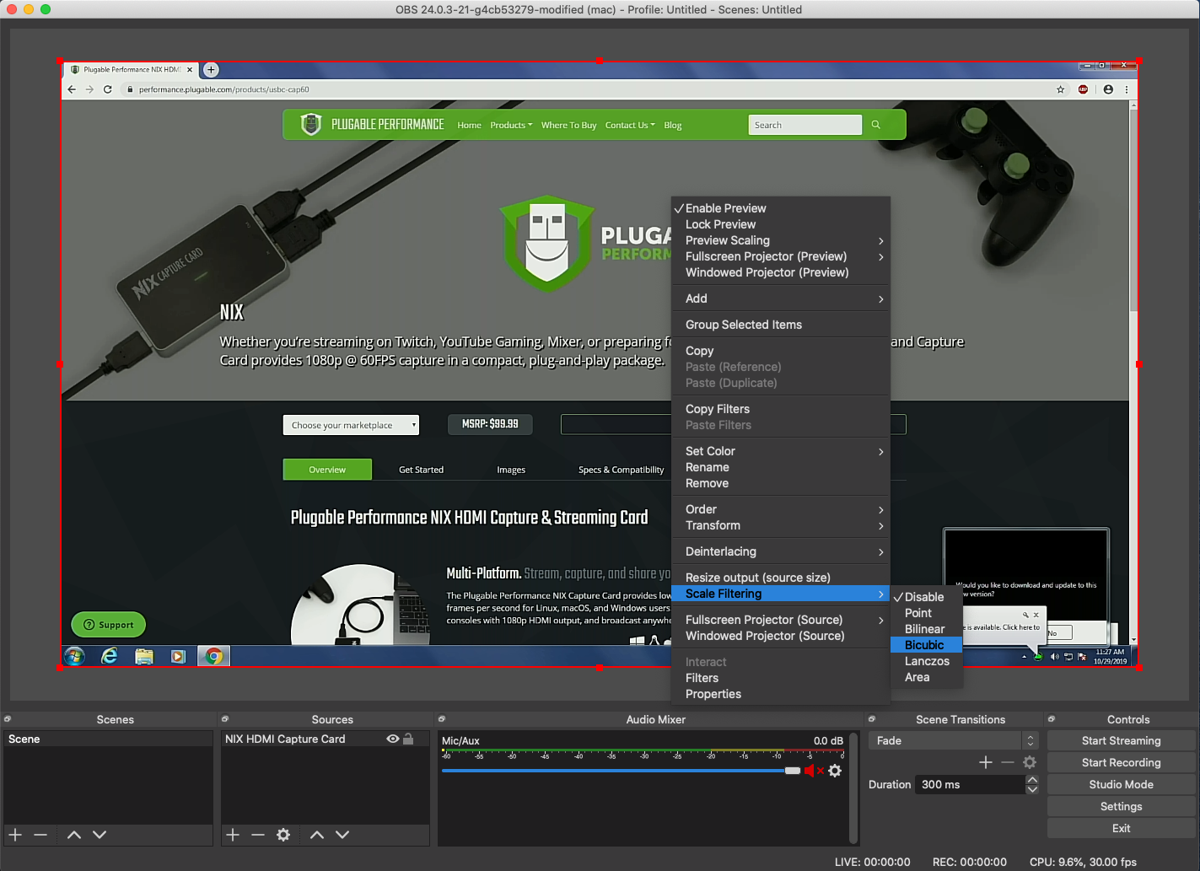
Task: Remove selected source with the minus icon
Action: click(x=259, y=834)
